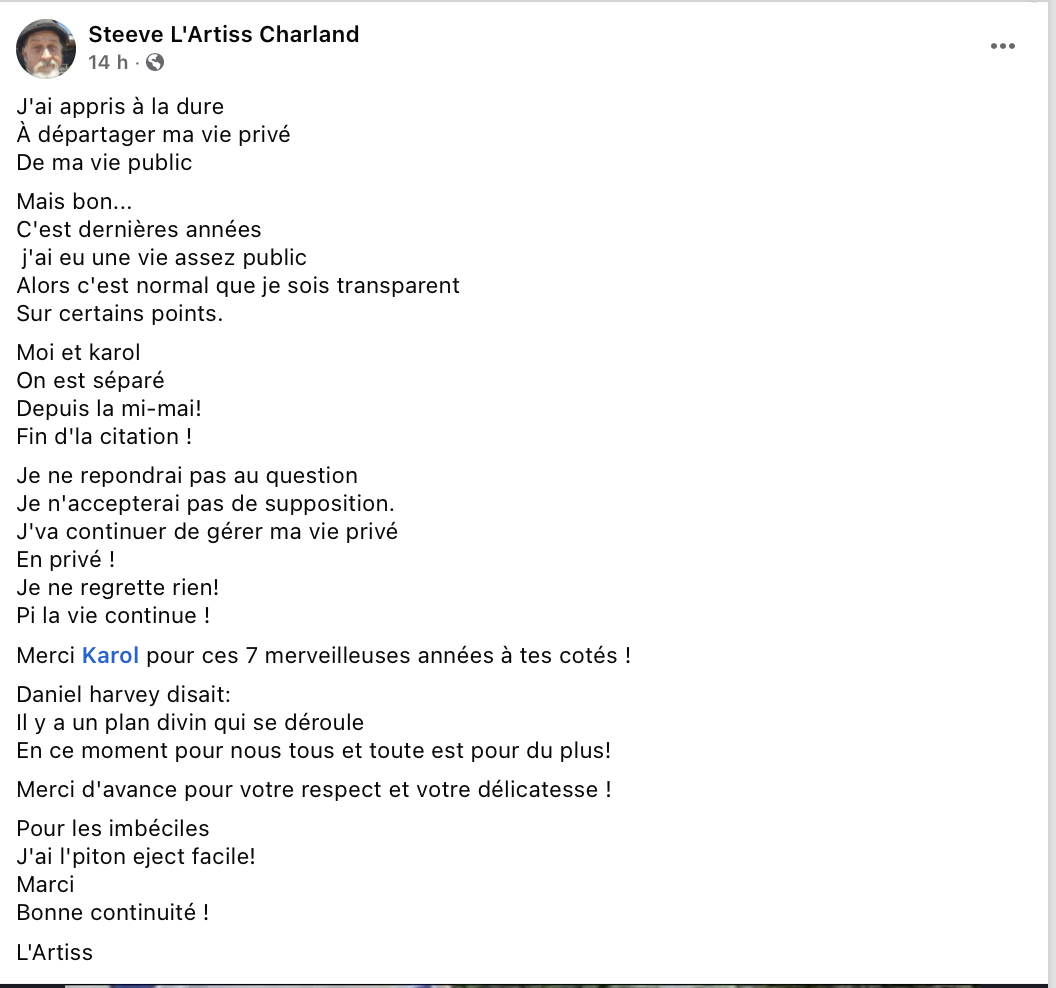Screen dimensions: 1056x988
Task: Click the line 'Fin d'la citation !'
Action: tap(104, 436)
